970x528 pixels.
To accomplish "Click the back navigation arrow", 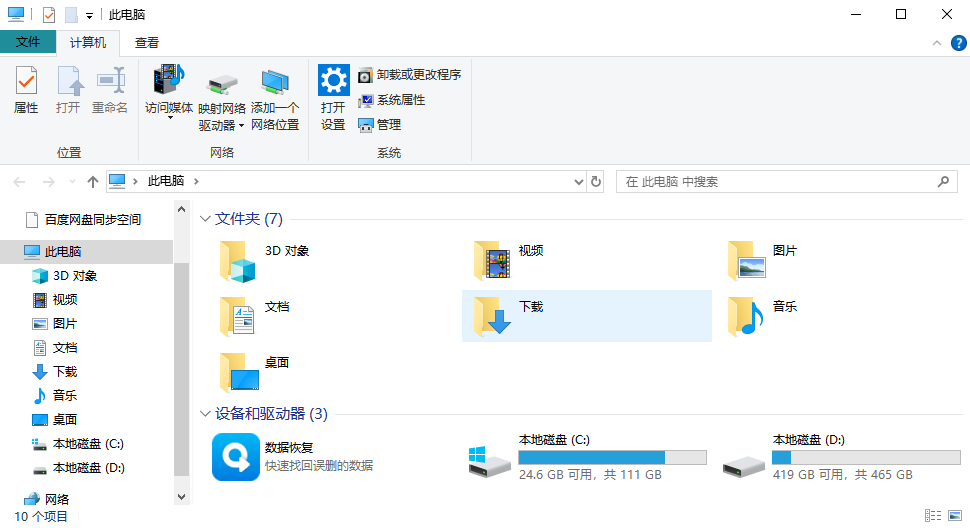I will click(x=19, y=182).
